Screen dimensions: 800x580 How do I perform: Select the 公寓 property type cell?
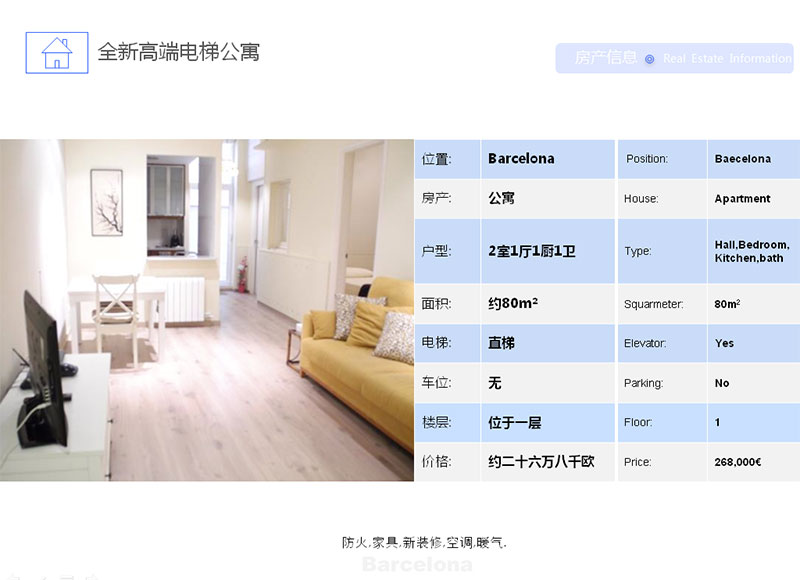pyautogui.click(x=501, y=198)
